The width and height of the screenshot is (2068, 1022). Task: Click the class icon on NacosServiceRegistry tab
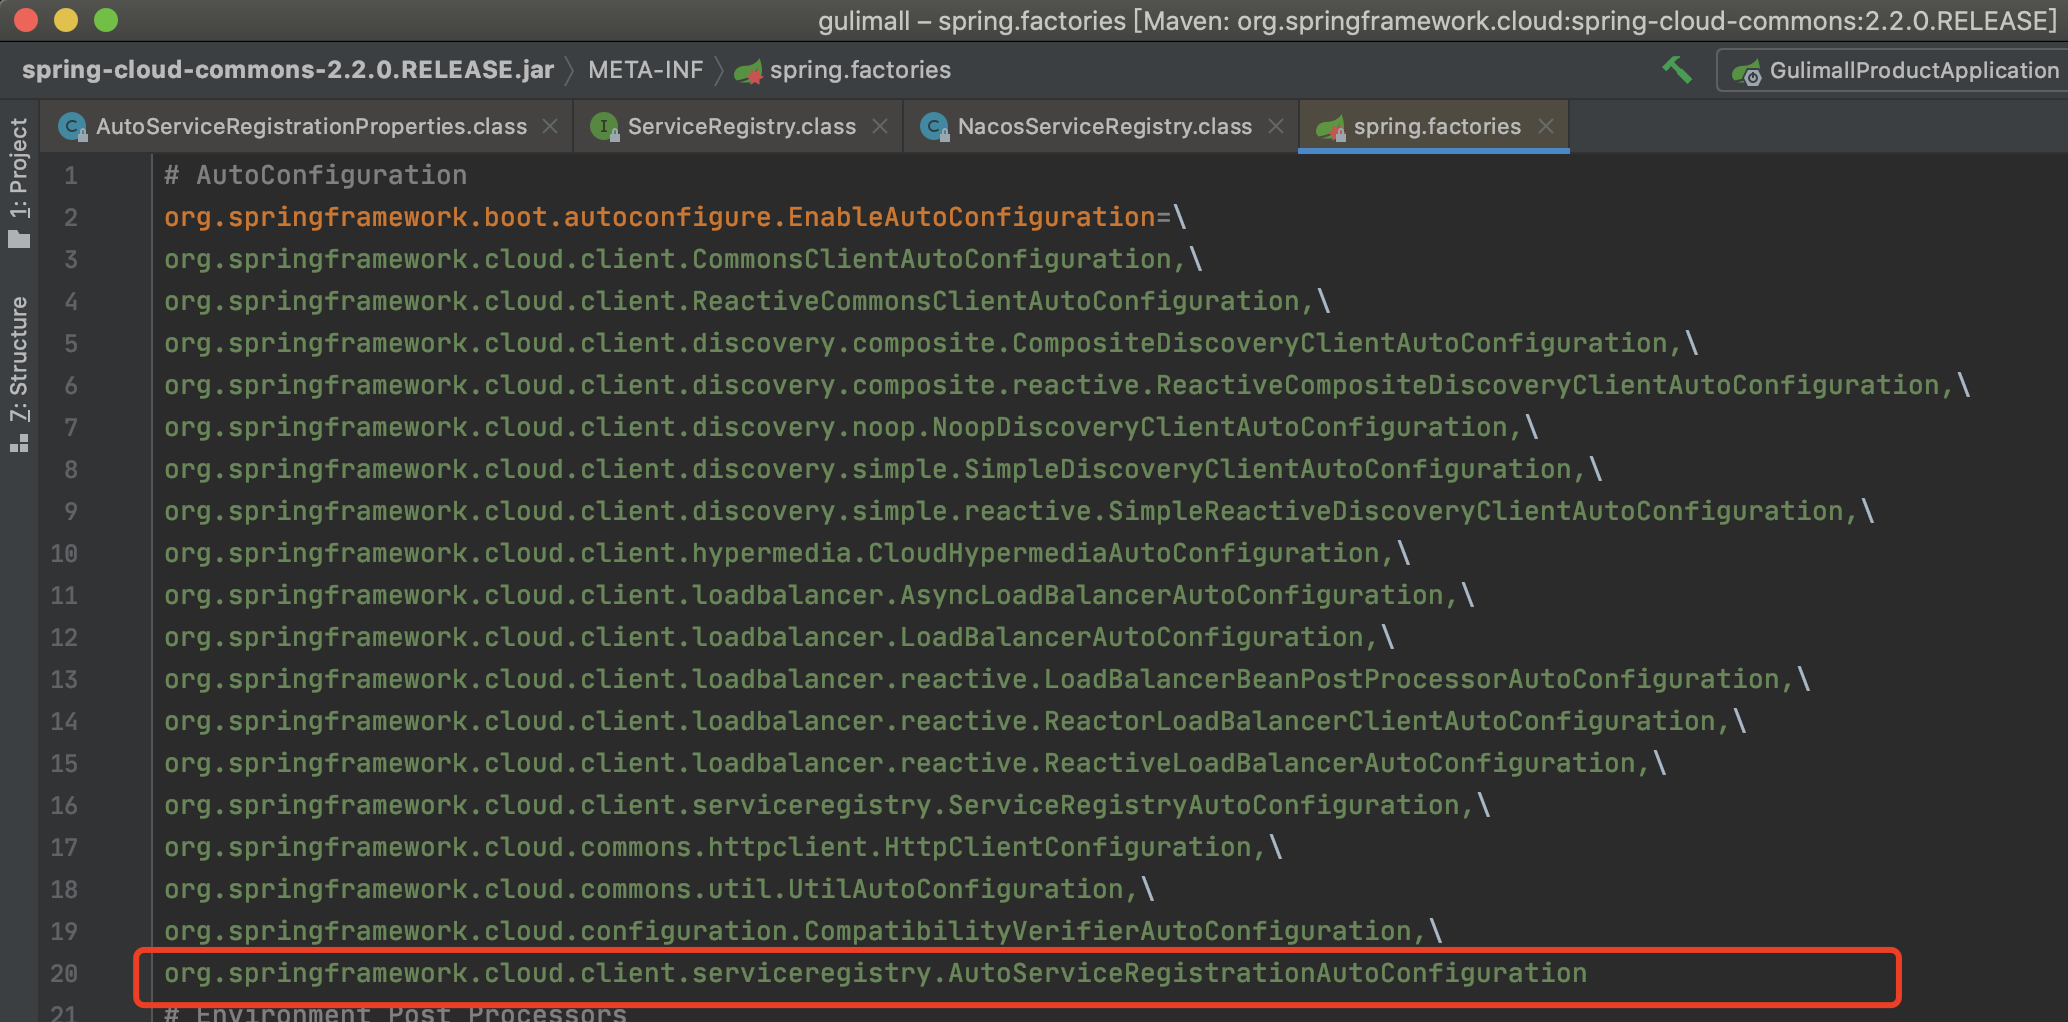tap(934, 126)
